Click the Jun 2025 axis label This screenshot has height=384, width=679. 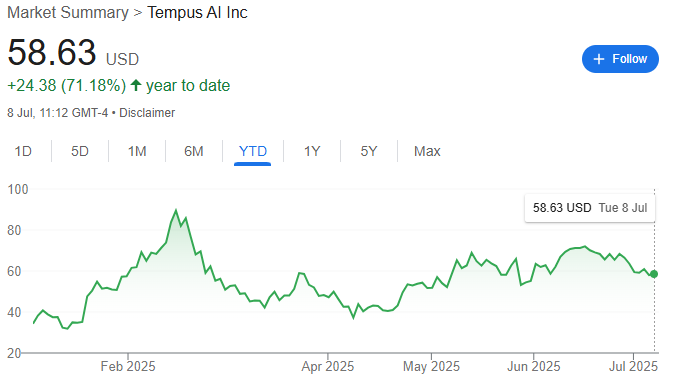(533, 367)
